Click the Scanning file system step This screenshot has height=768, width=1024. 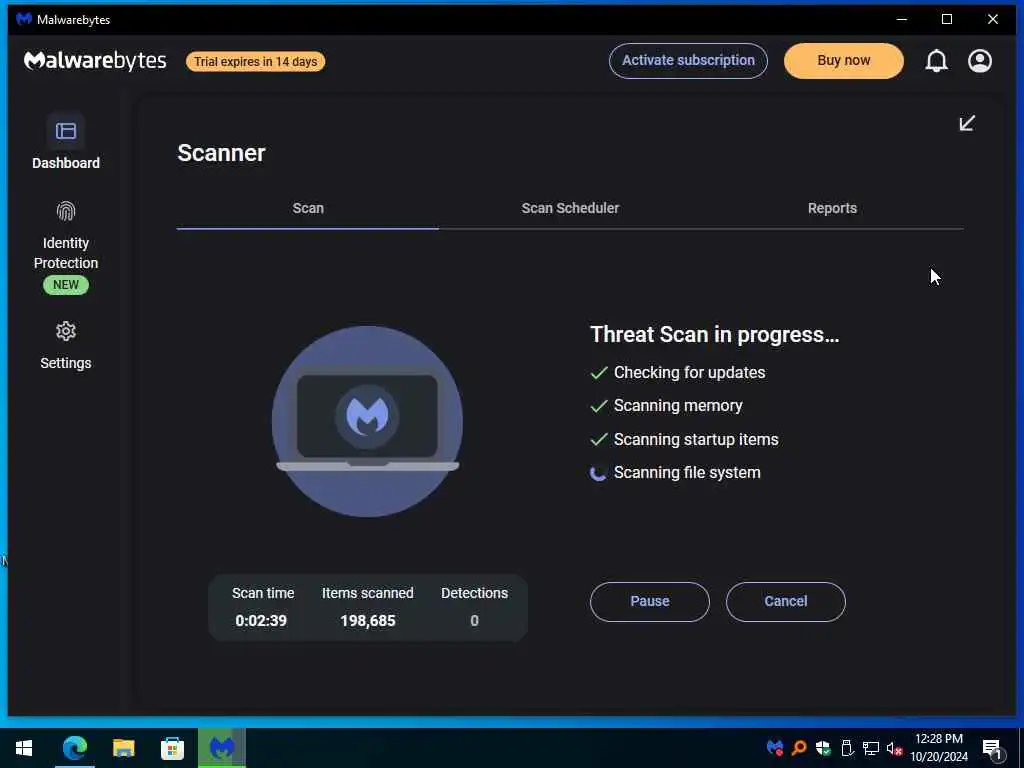click(x=675, y=473)
